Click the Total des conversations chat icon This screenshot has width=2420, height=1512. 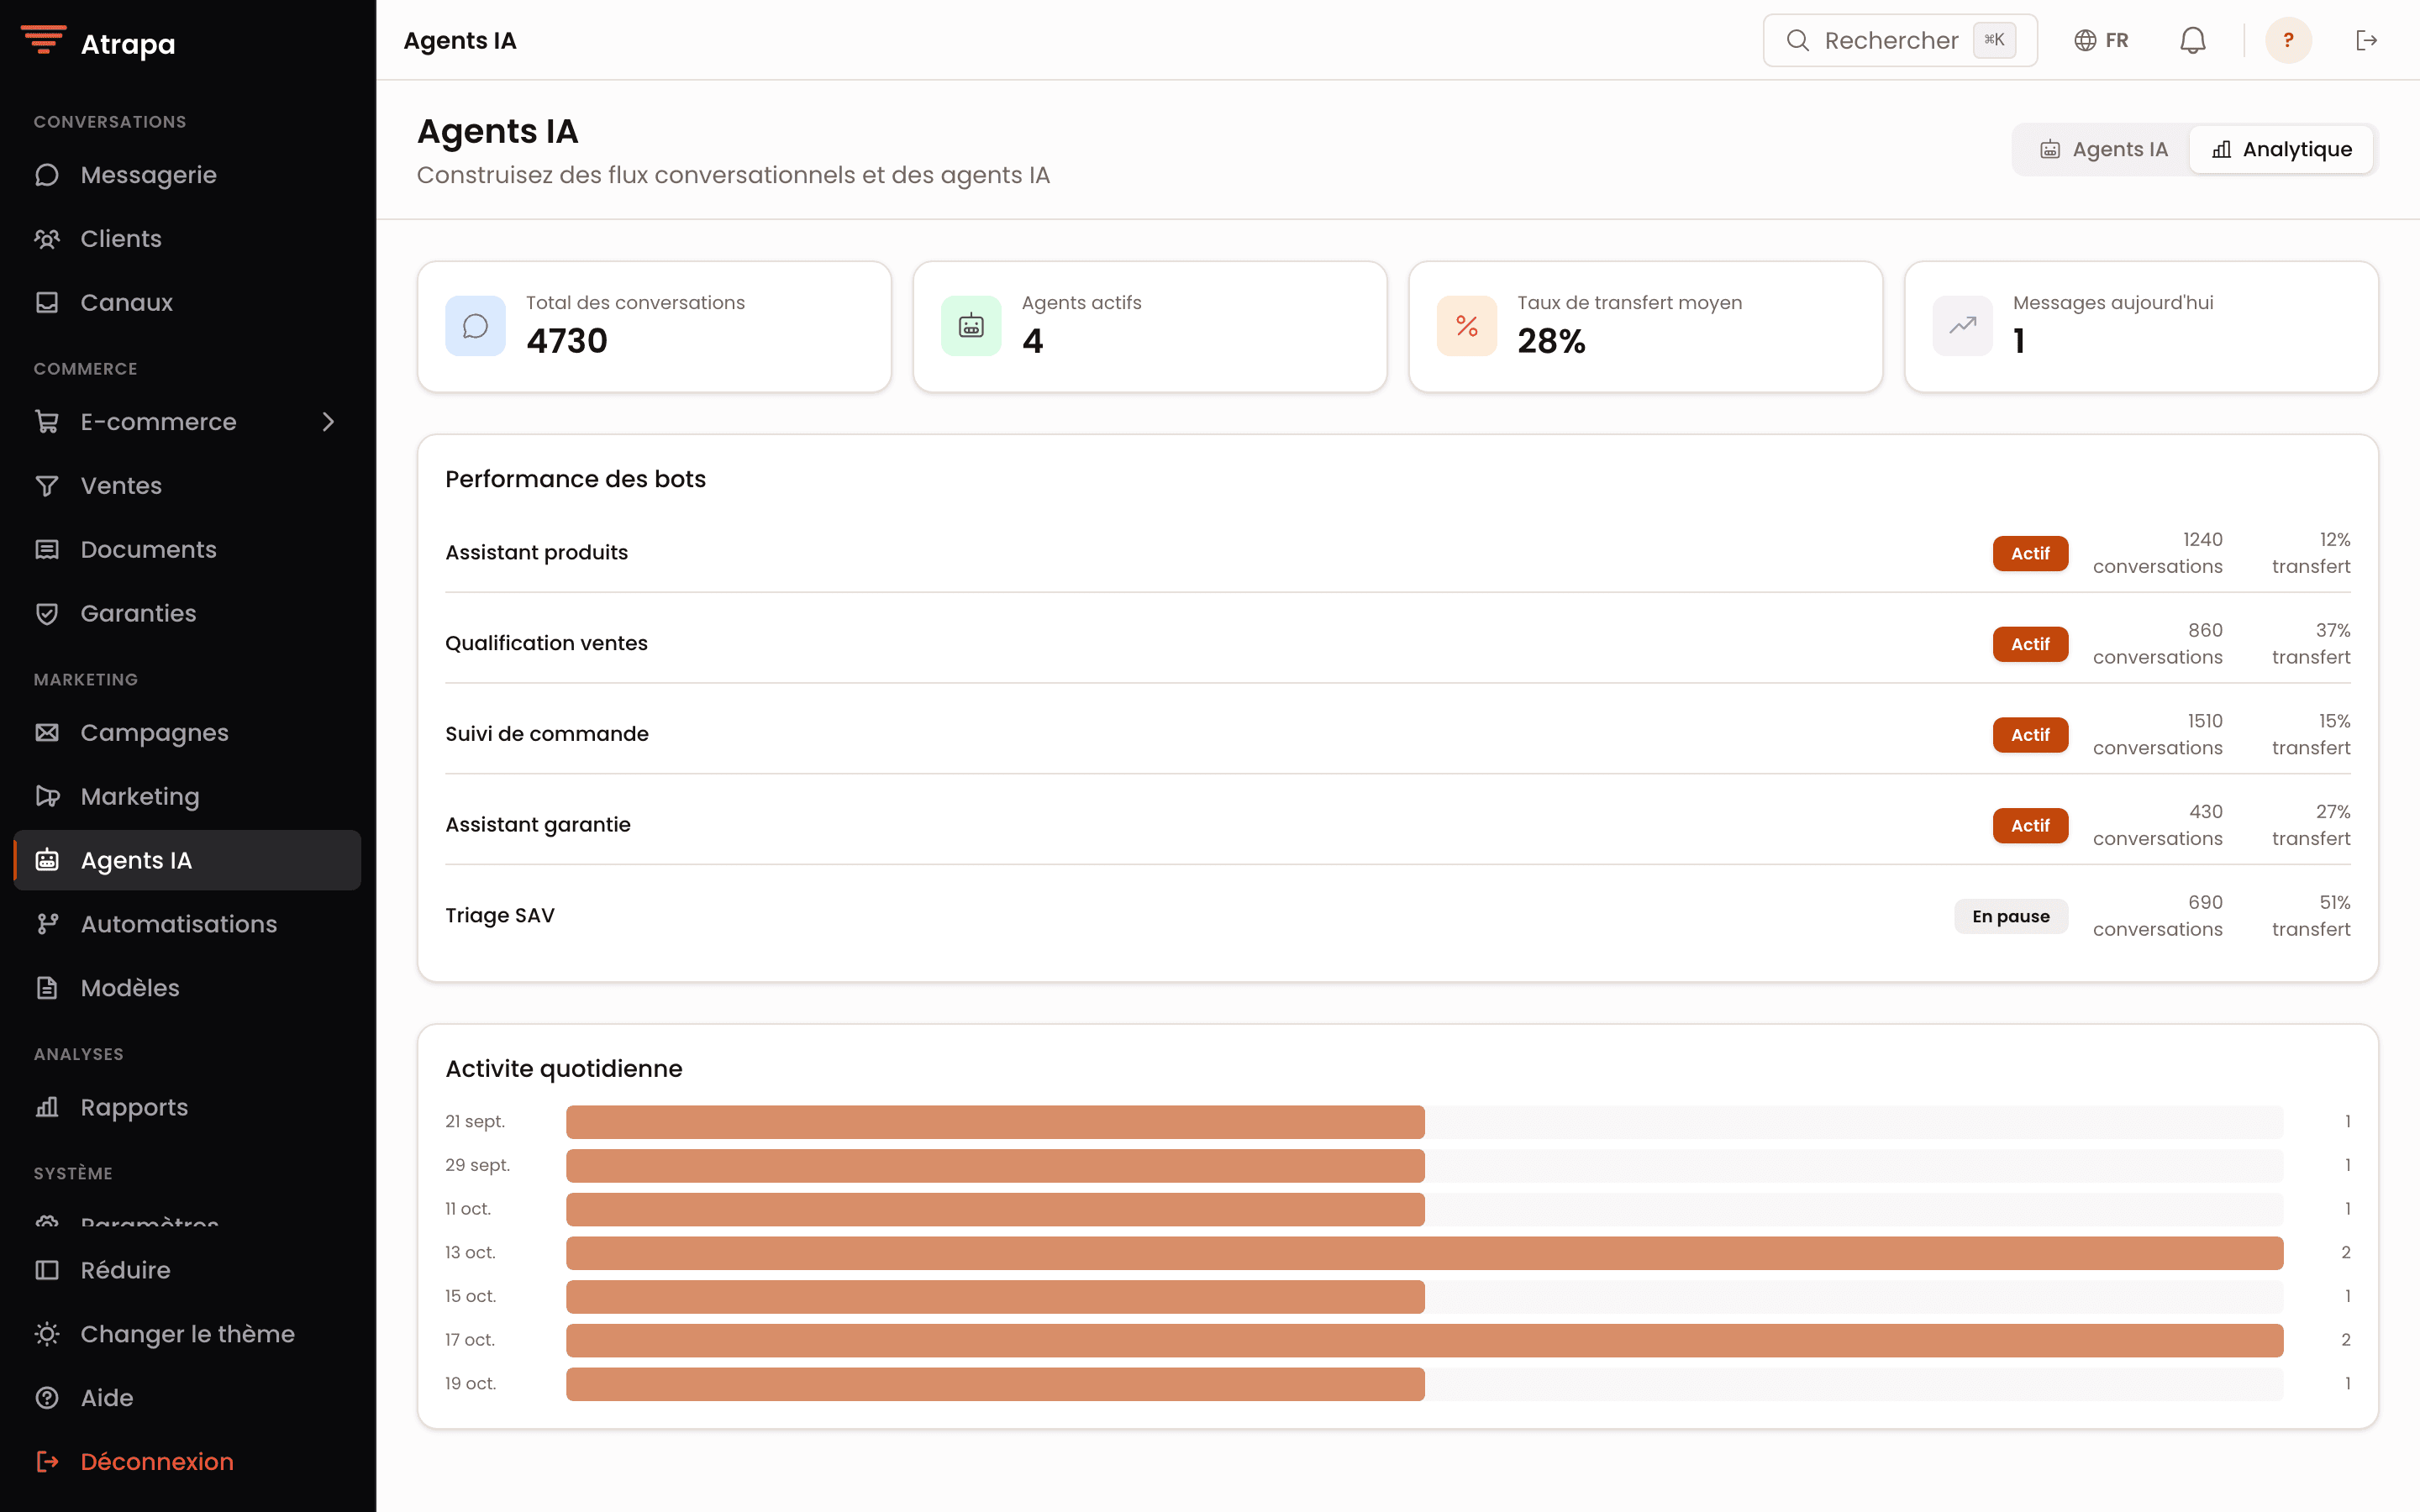point(475,326)
